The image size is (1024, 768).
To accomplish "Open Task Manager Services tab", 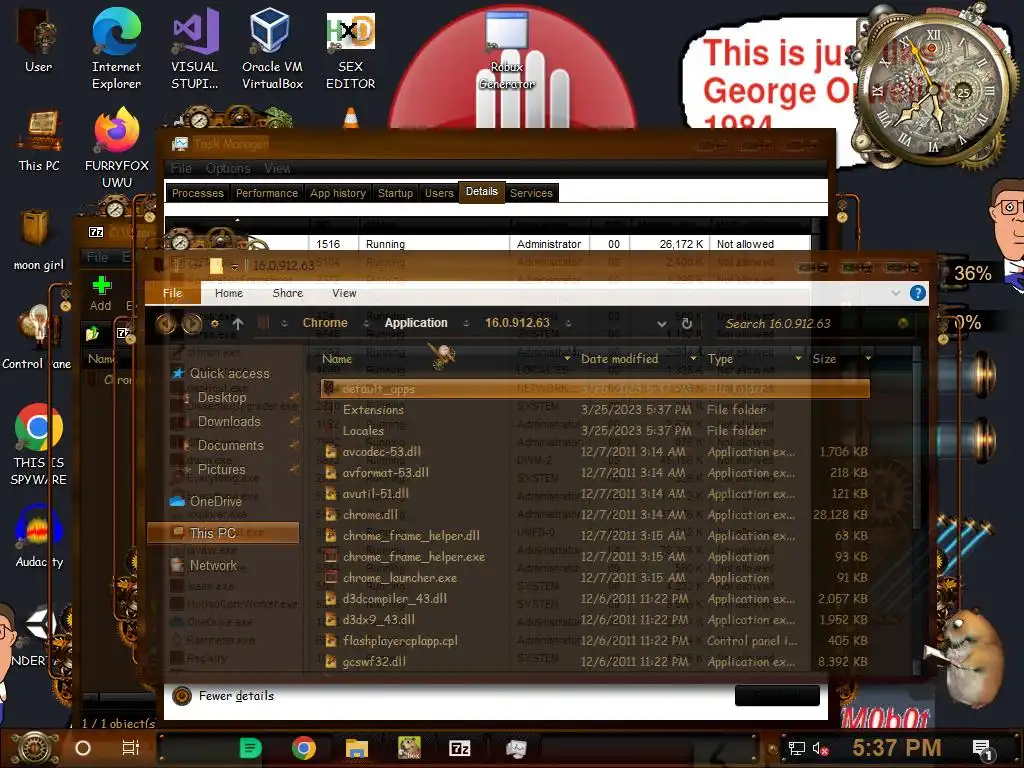I will point(531,193).
